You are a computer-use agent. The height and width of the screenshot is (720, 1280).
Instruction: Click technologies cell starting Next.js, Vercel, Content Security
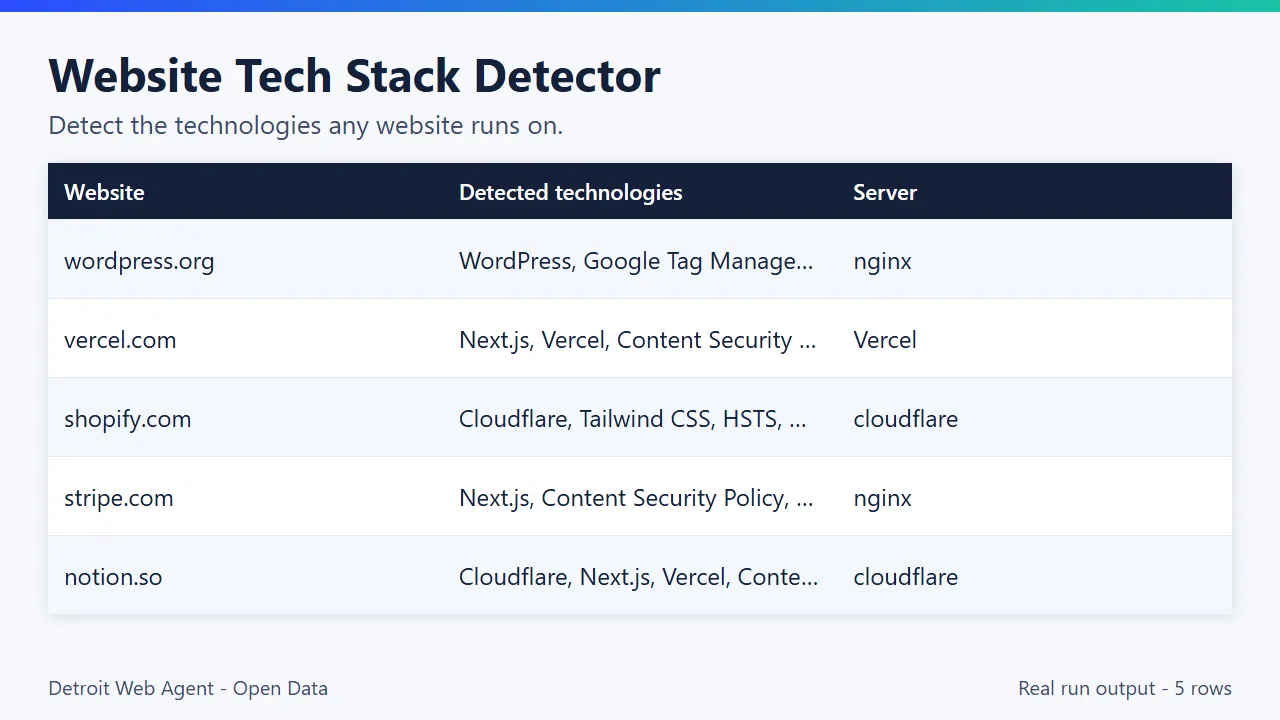640,340
